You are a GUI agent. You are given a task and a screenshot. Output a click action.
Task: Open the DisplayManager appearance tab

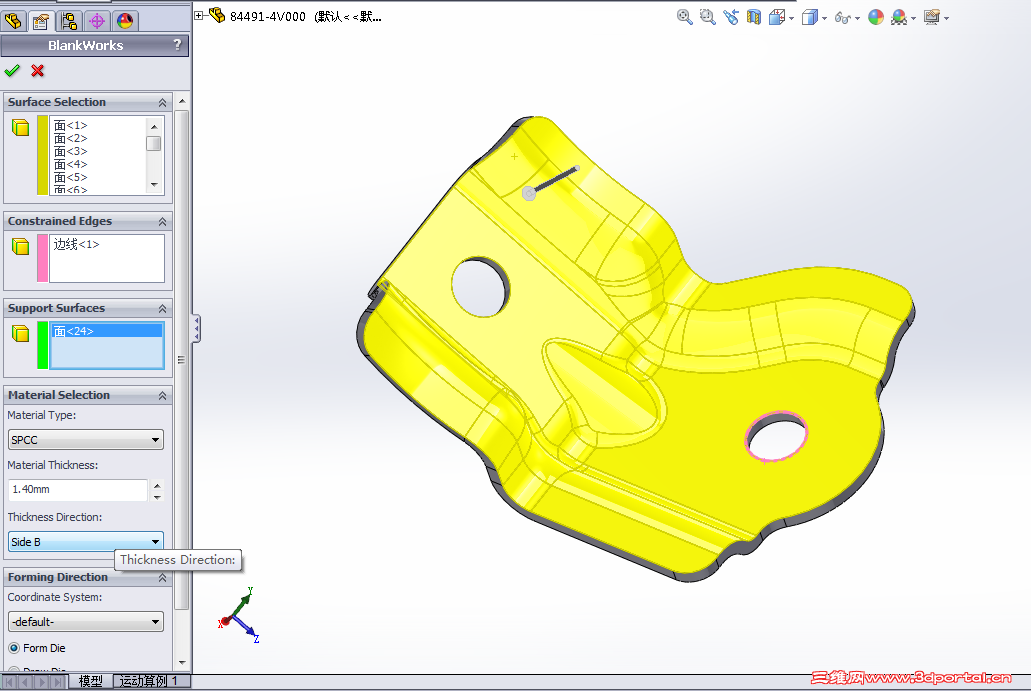click(x=125, y=20)
